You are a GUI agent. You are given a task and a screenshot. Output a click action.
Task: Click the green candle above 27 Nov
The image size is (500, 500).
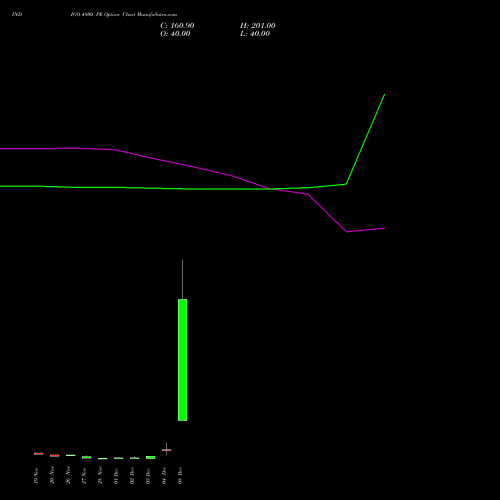point(87,457)
